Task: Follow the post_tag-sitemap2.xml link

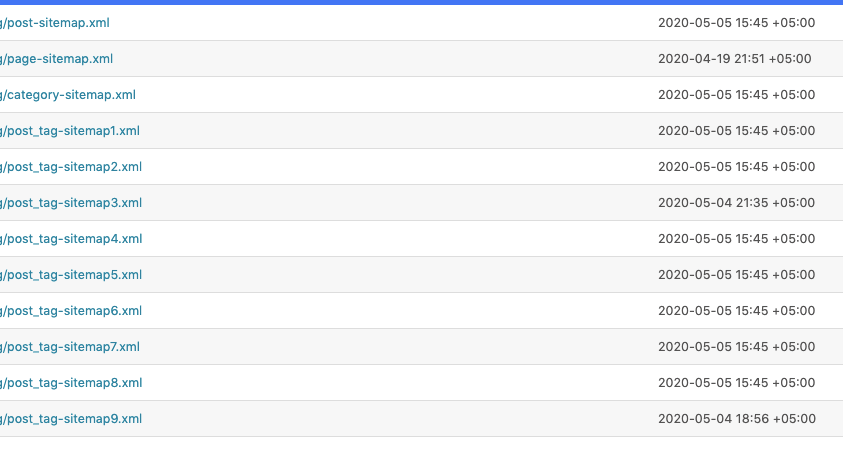Action: click(x=73, y=167)
